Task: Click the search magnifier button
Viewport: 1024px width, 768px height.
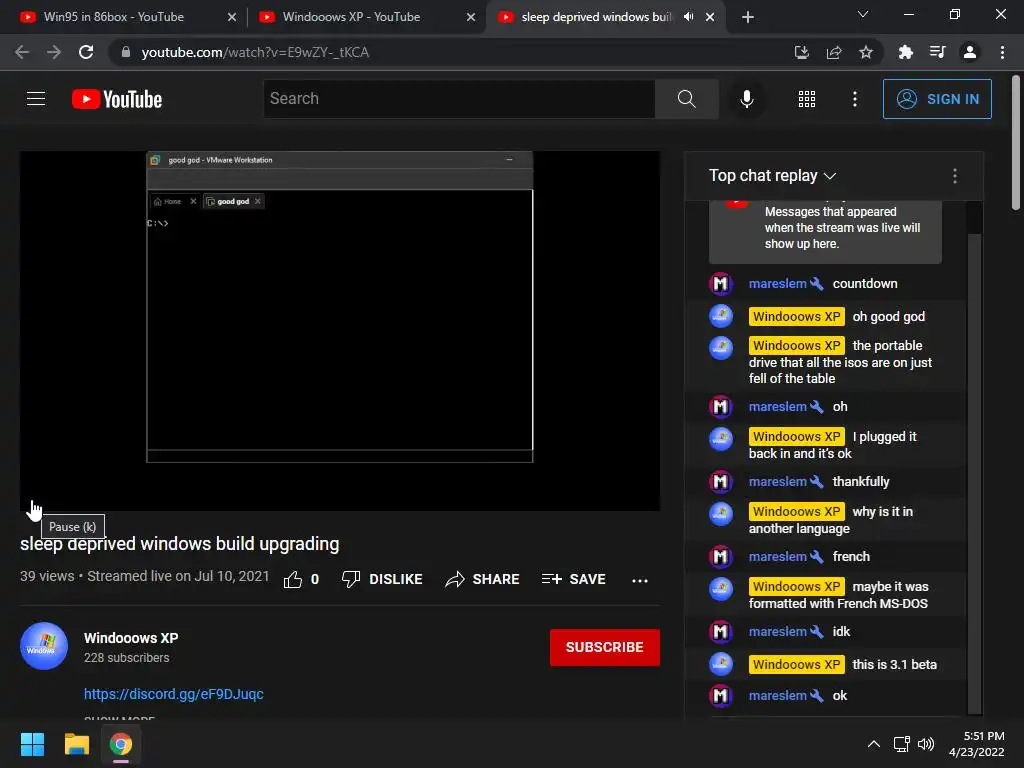Action: point(686,99)
